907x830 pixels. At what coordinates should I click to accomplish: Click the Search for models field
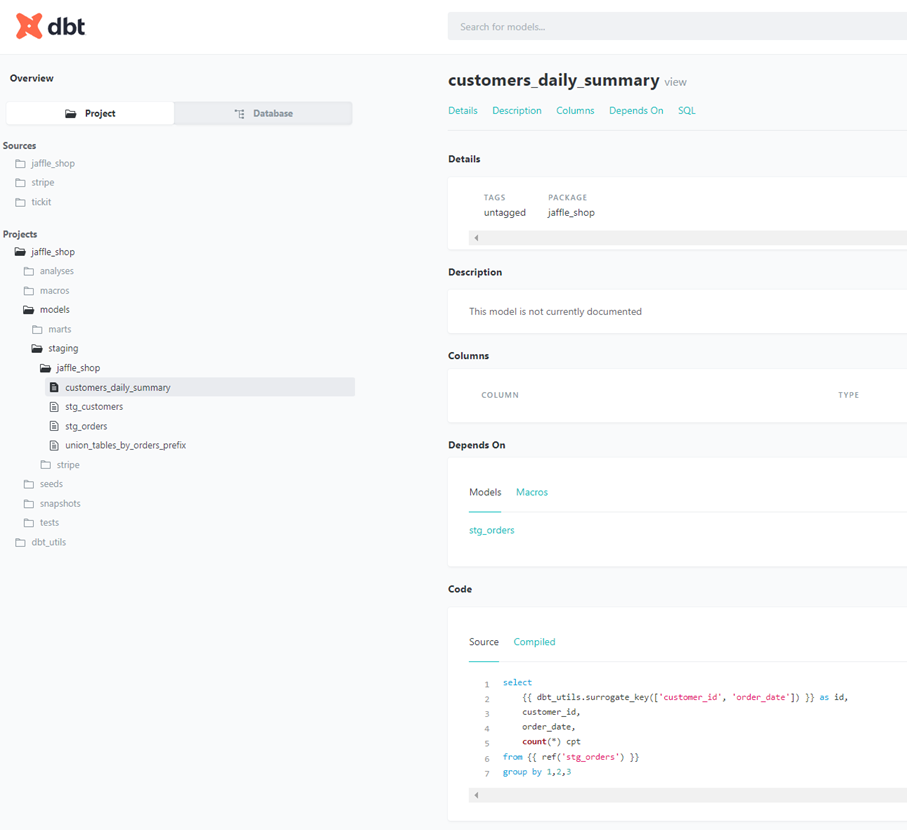coord(677,27)
